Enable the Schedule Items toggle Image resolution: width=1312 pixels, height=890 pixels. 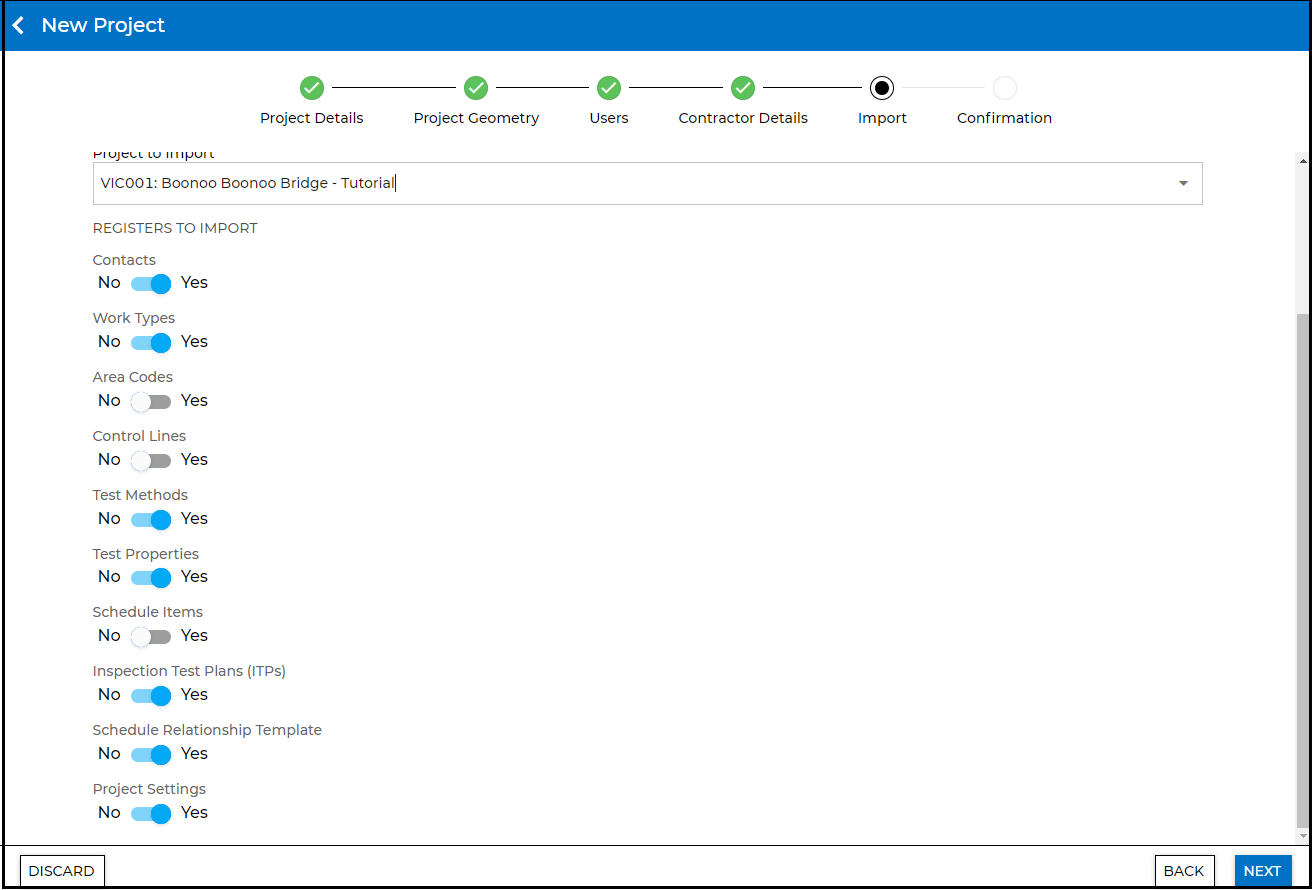click(x=152, y=637)
